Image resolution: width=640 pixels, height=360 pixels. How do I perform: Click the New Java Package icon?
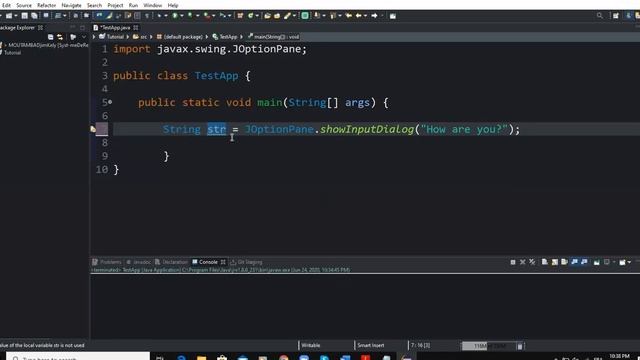pyautogui.click(x=240, y=16)
